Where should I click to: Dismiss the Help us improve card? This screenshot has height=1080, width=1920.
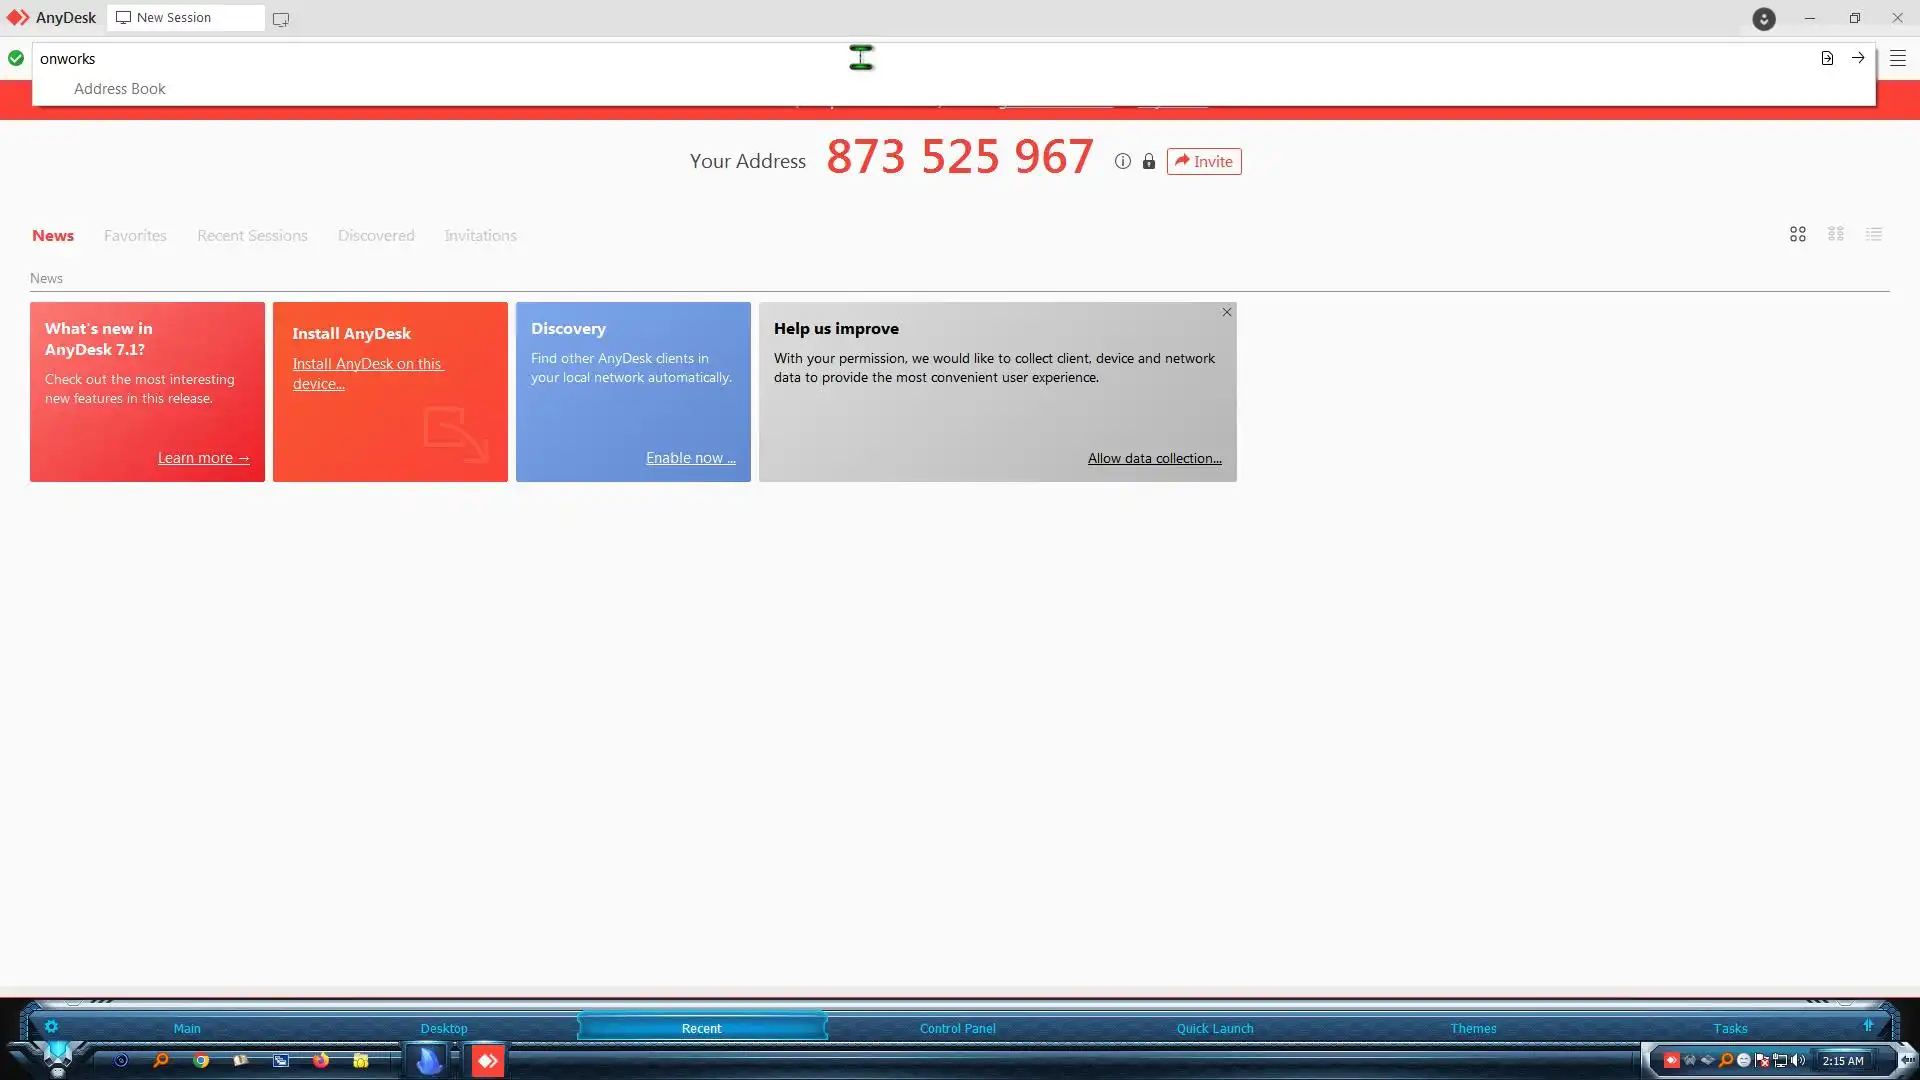[x=1227, y=313]
